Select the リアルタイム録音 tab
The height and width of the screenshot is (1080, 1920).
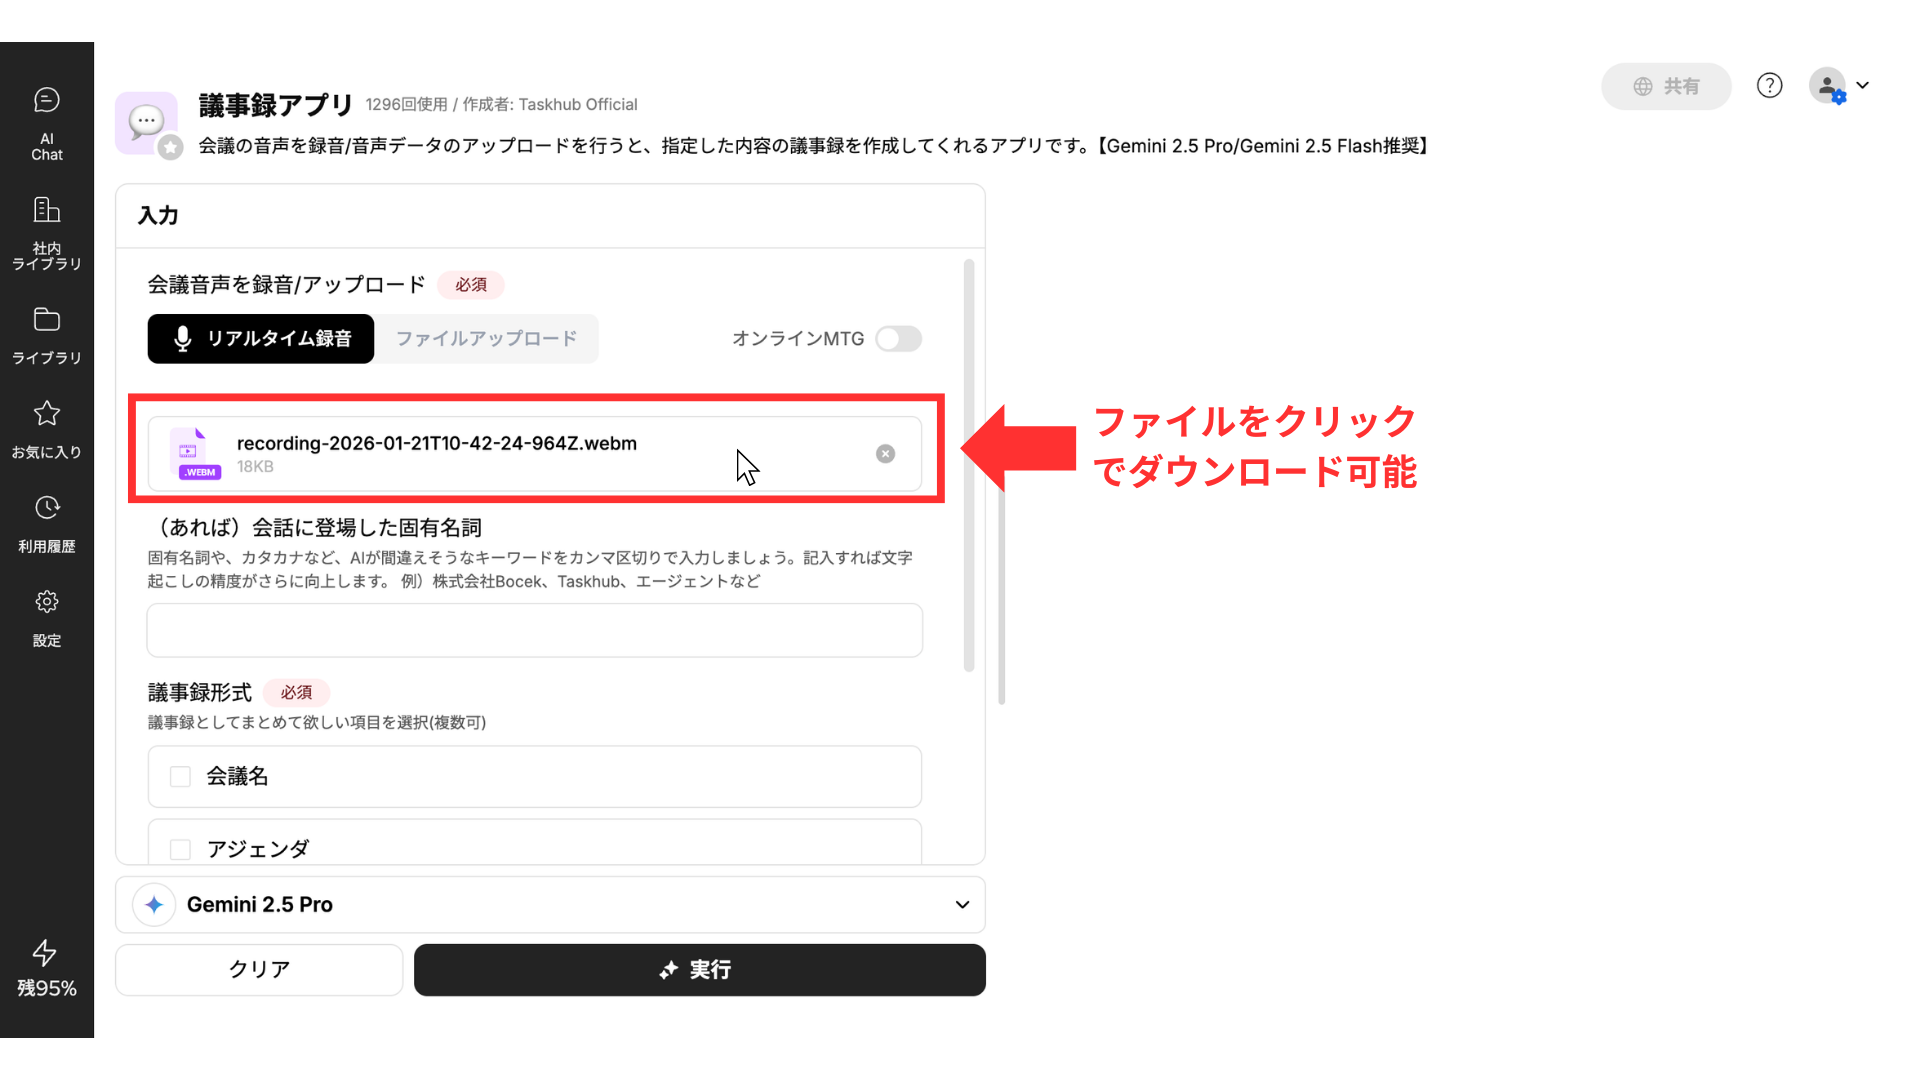(261, 339)
